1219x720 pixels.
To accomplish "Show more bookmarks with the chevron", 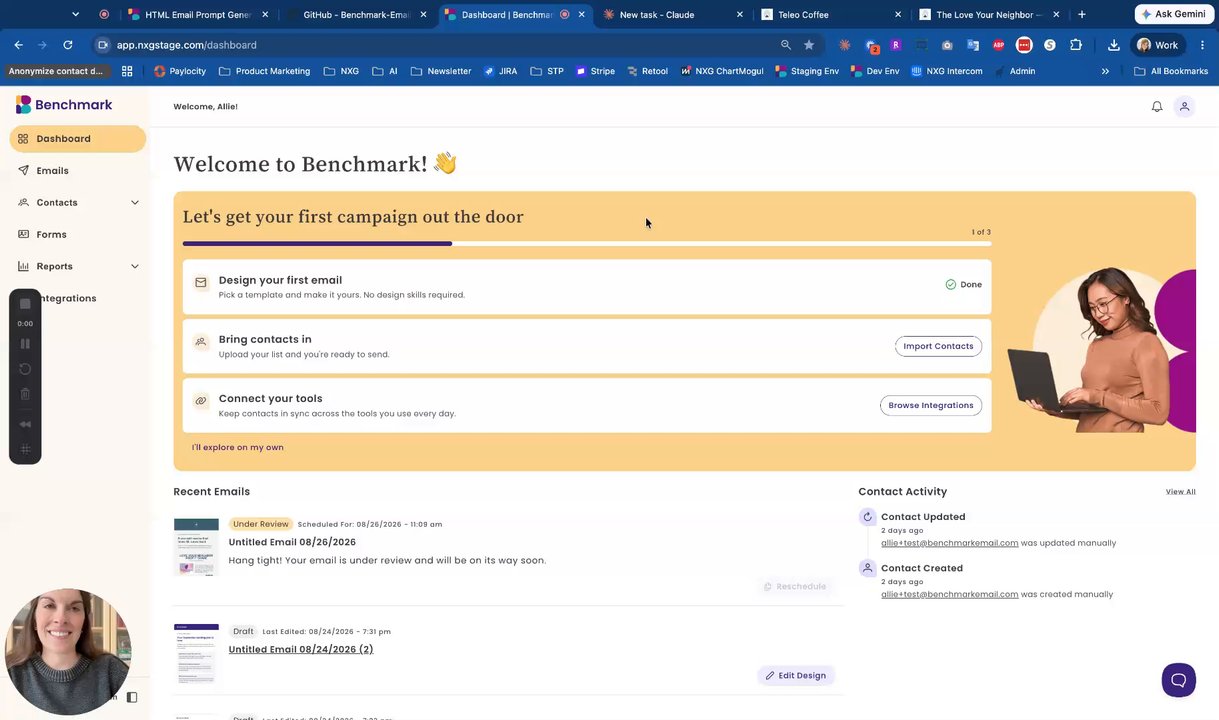I will (1105, 71).
